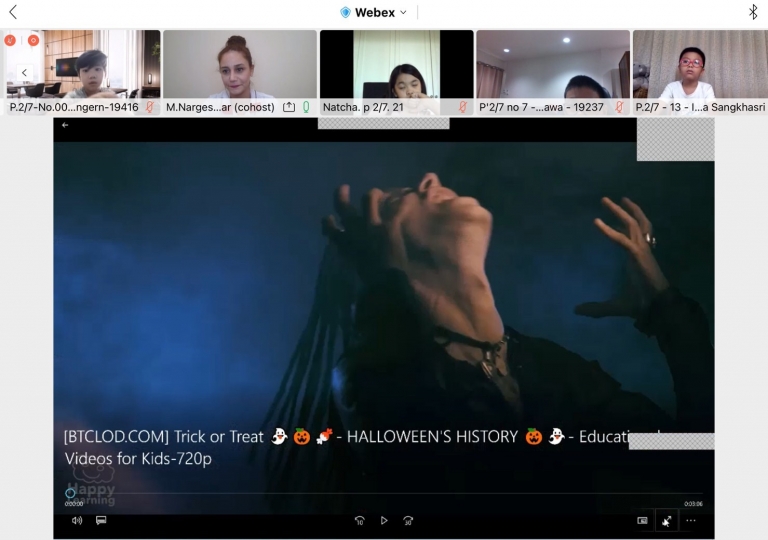Skip back 10 seconds
The height and width of the screenshot is (540, 768).
[x=360, y=521]
